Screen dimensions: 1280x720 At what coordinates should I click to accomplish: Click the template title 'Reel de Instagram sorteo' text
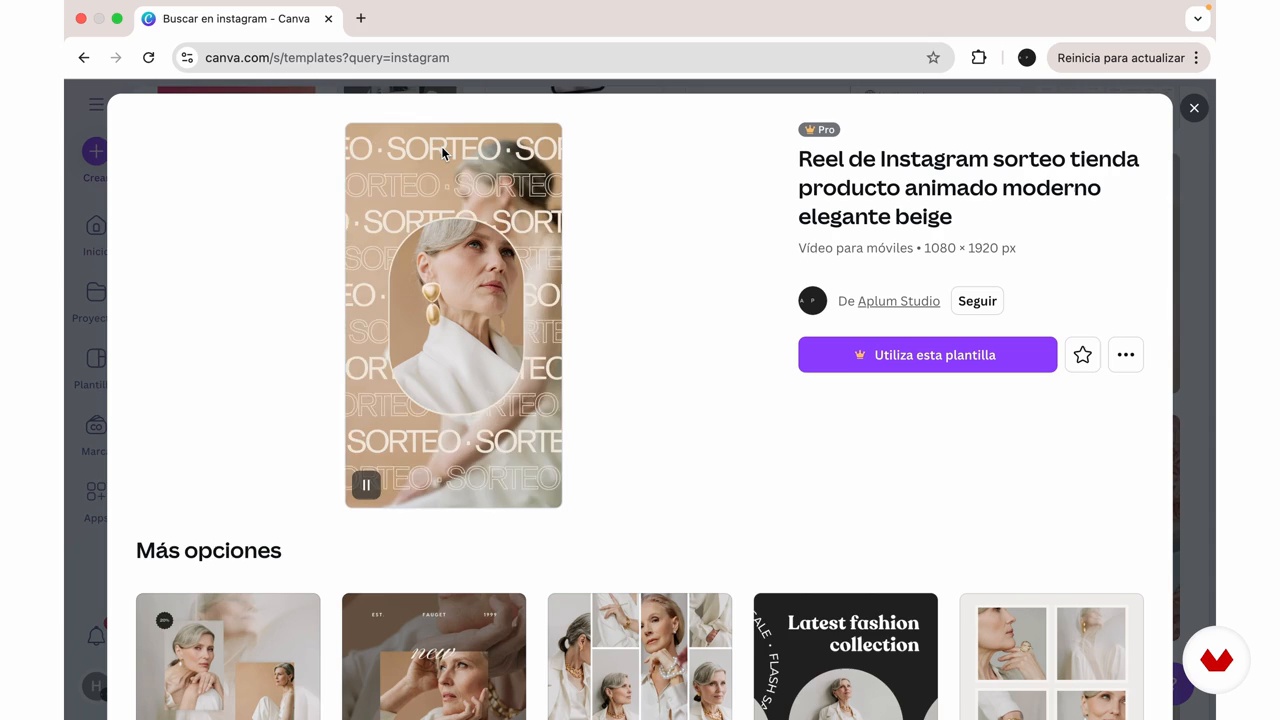click(x=968, y=187)
